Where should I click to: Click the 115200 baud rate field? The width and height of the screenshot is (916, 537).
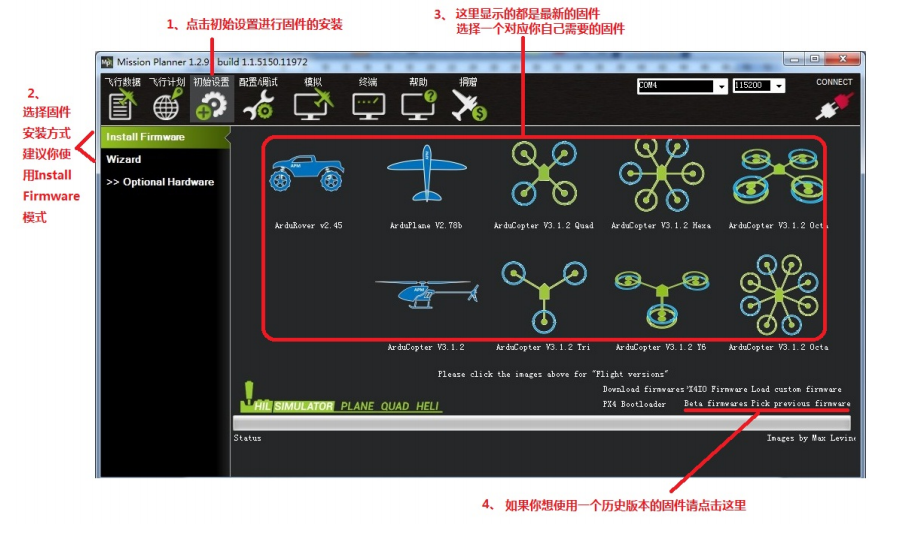(x=753, y=86)
